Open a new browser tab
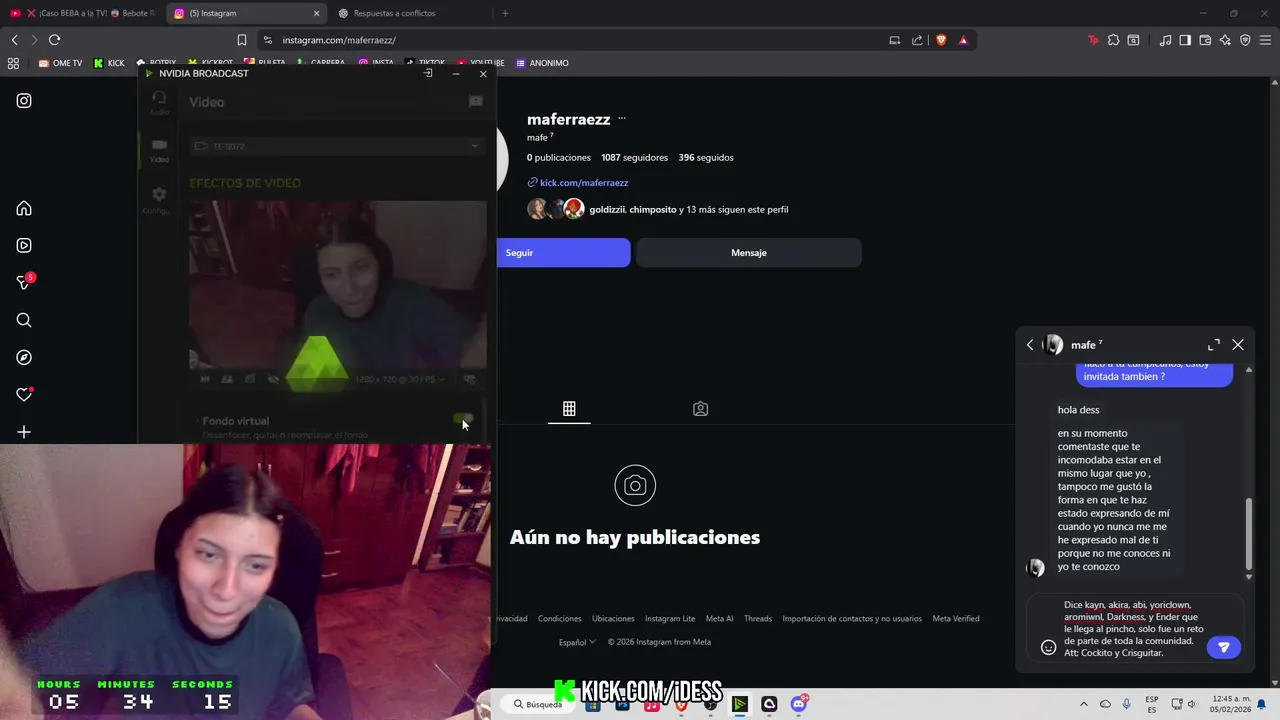1280x720 pixels. pos(505,13)
